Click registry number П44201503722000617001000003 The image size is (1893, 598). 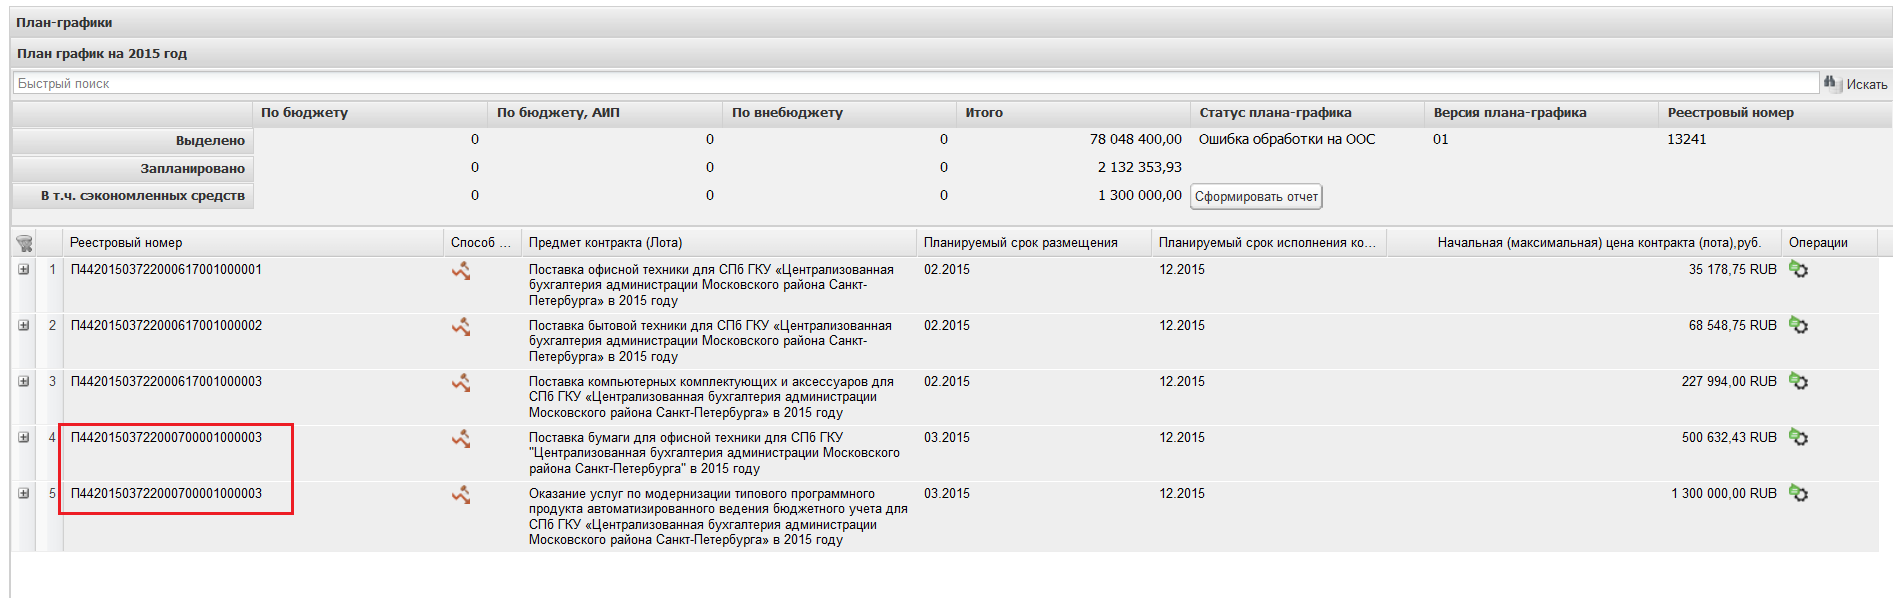pyautogui.click(x=166, y=381)
